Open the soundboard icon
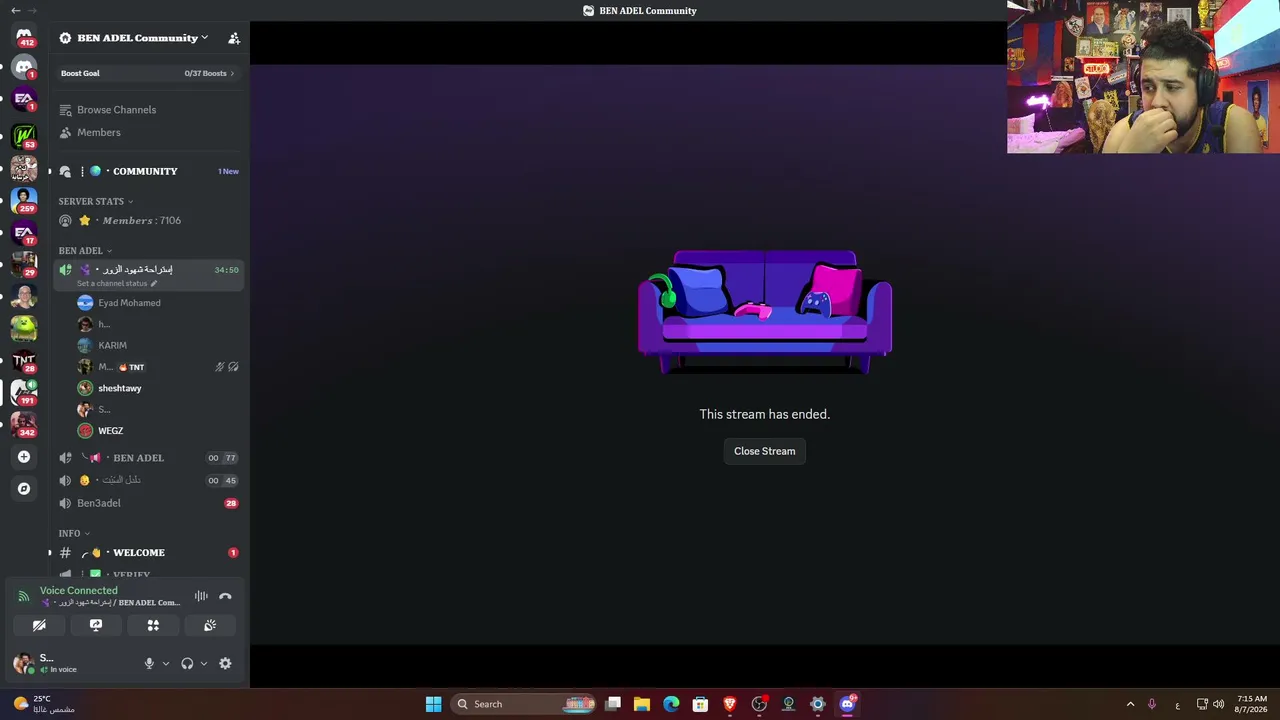 [x=210, y=625]
